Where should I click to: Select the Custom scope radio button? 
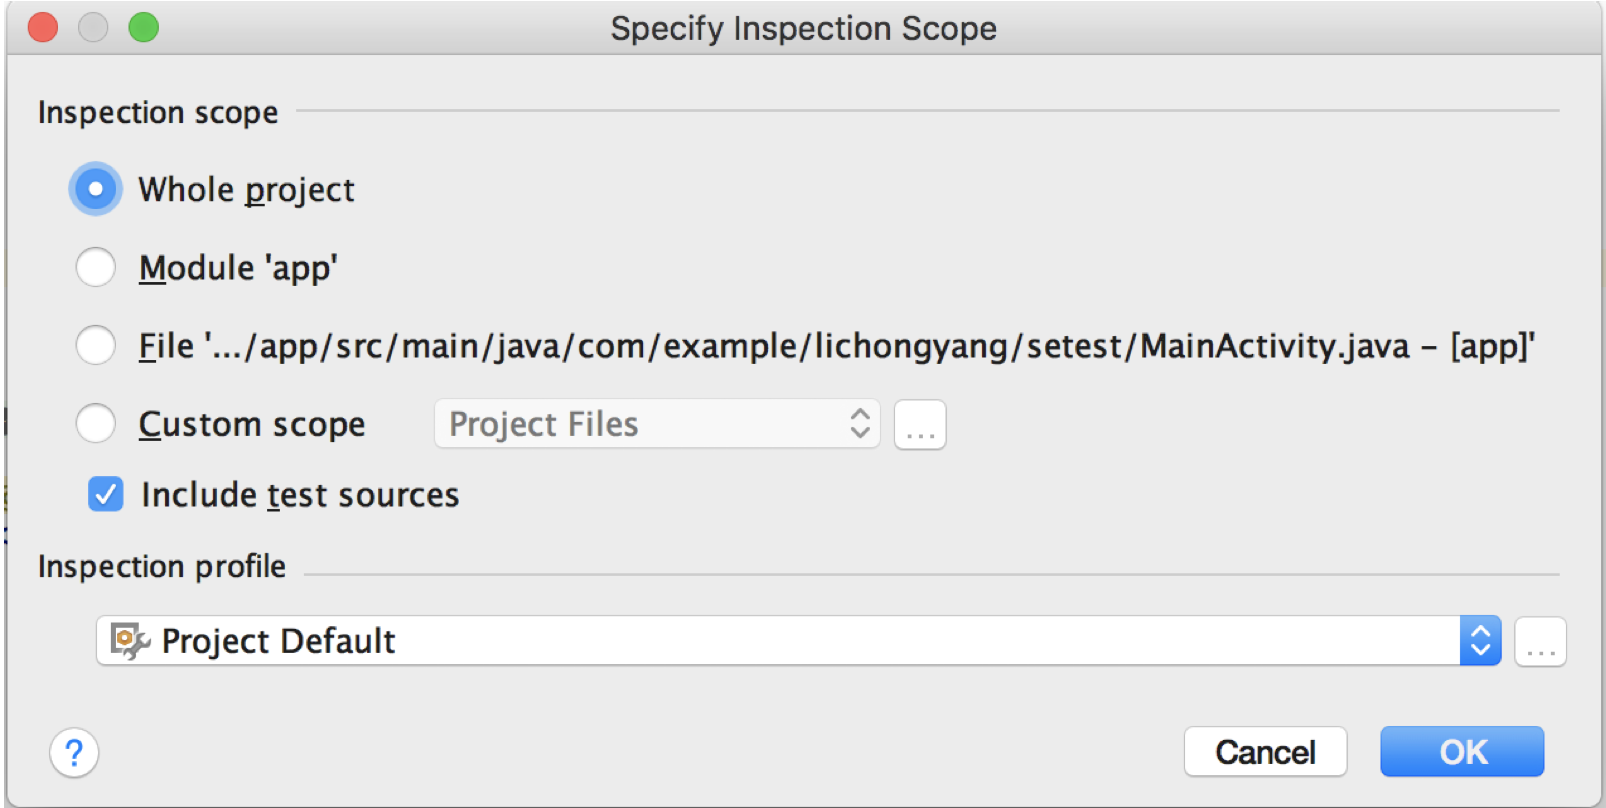click(x=96, y=423)
